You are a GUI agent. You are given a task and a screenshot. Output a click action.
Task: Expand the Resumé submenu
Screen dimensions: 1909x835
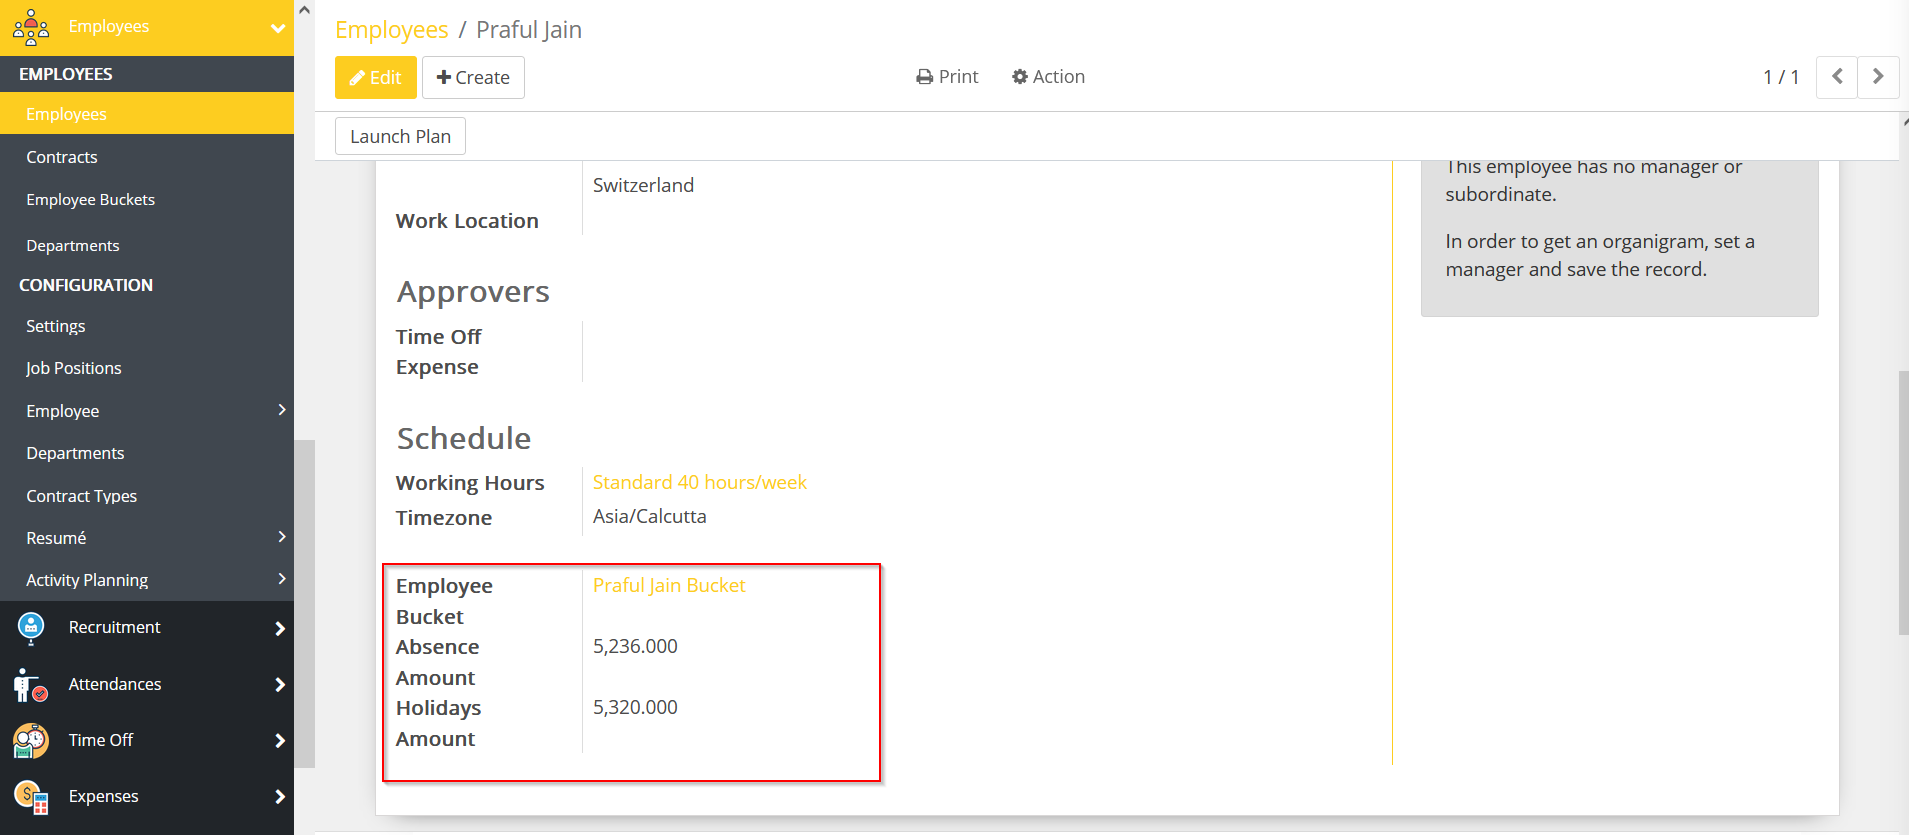(281, 537)
